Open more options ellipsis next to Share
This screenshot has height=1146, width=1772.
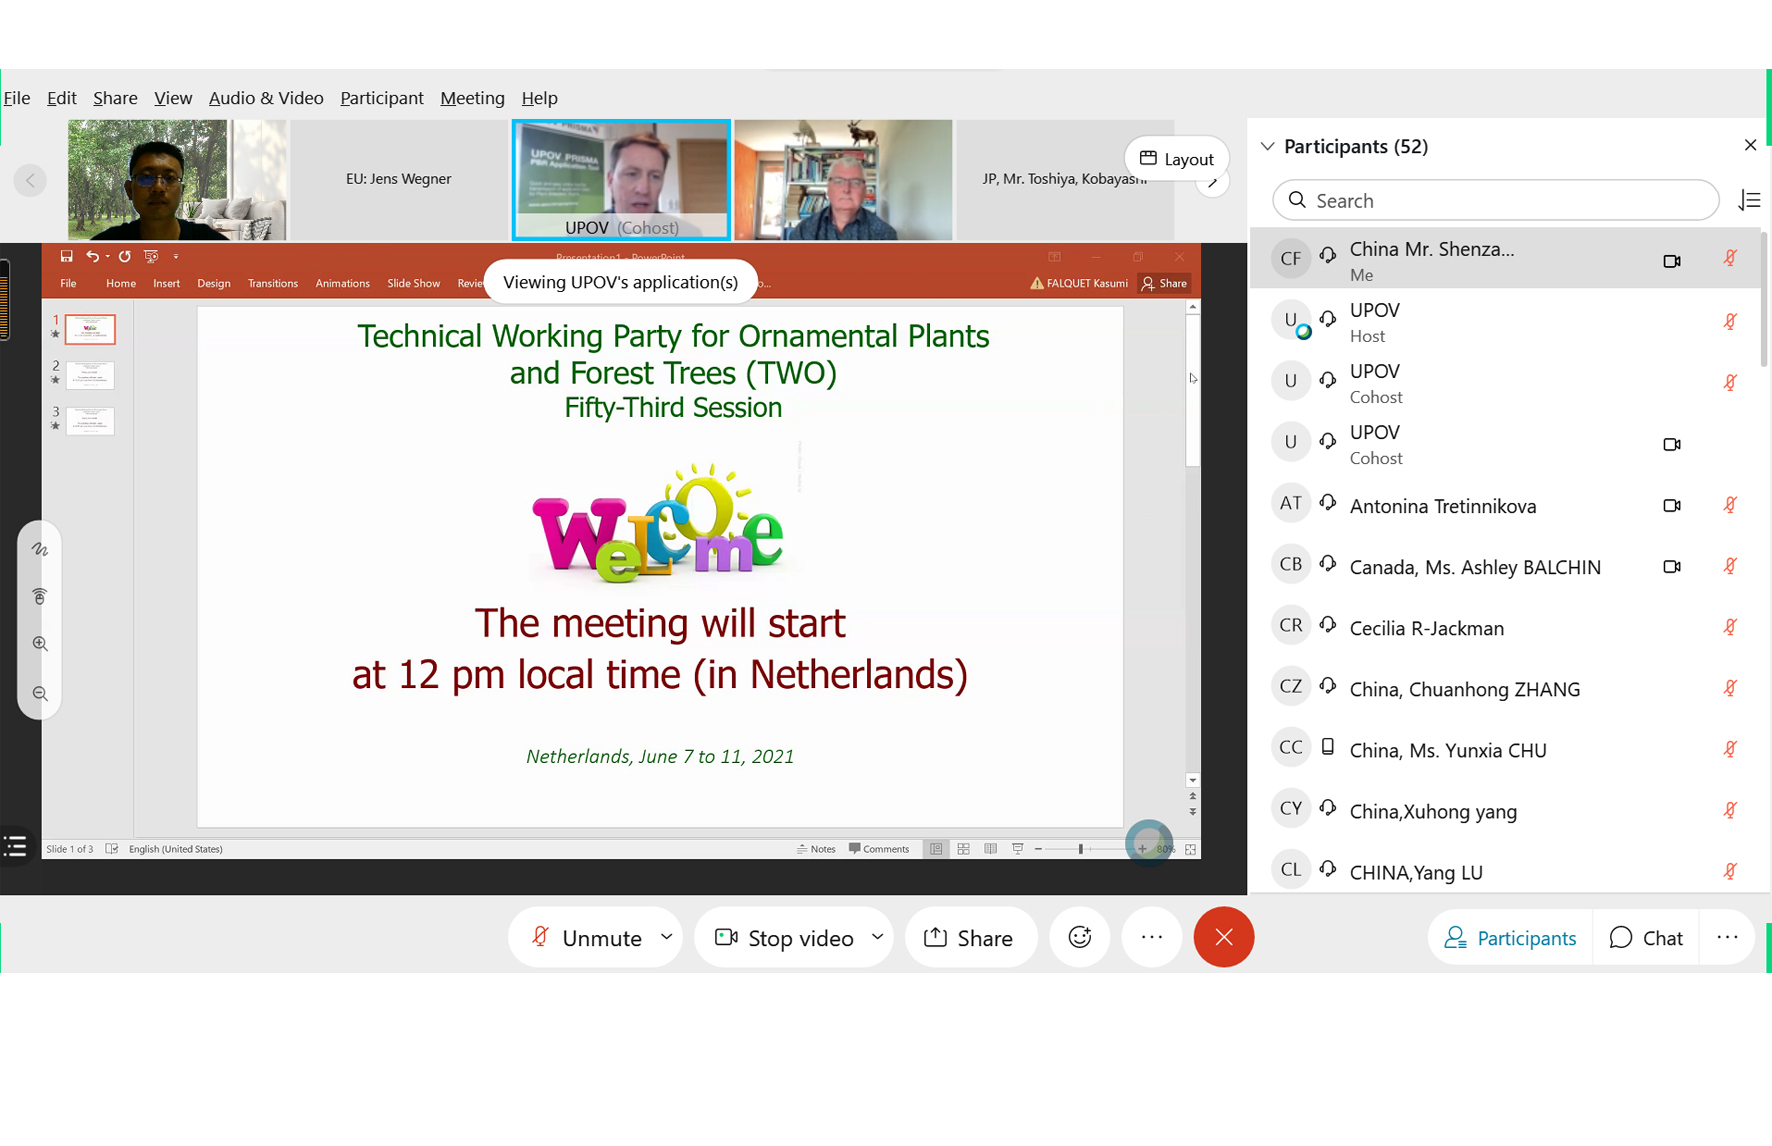tap(1151, 937)
